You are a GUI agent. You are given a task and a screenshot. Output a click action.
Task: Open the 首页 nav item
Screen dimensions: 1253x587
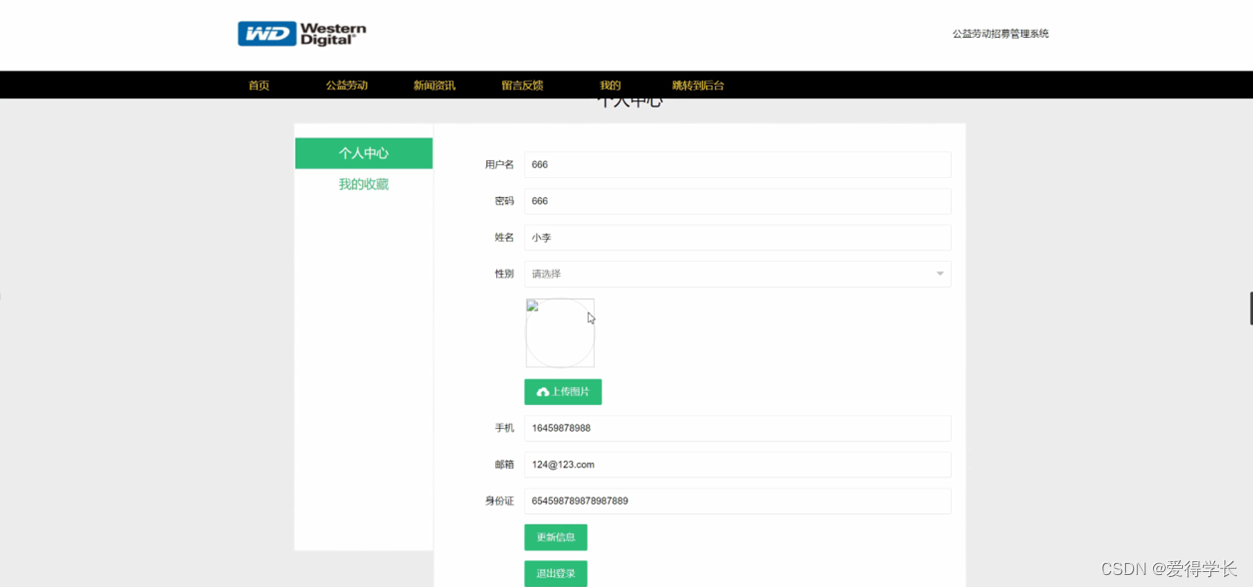click(x=259, y=85)
